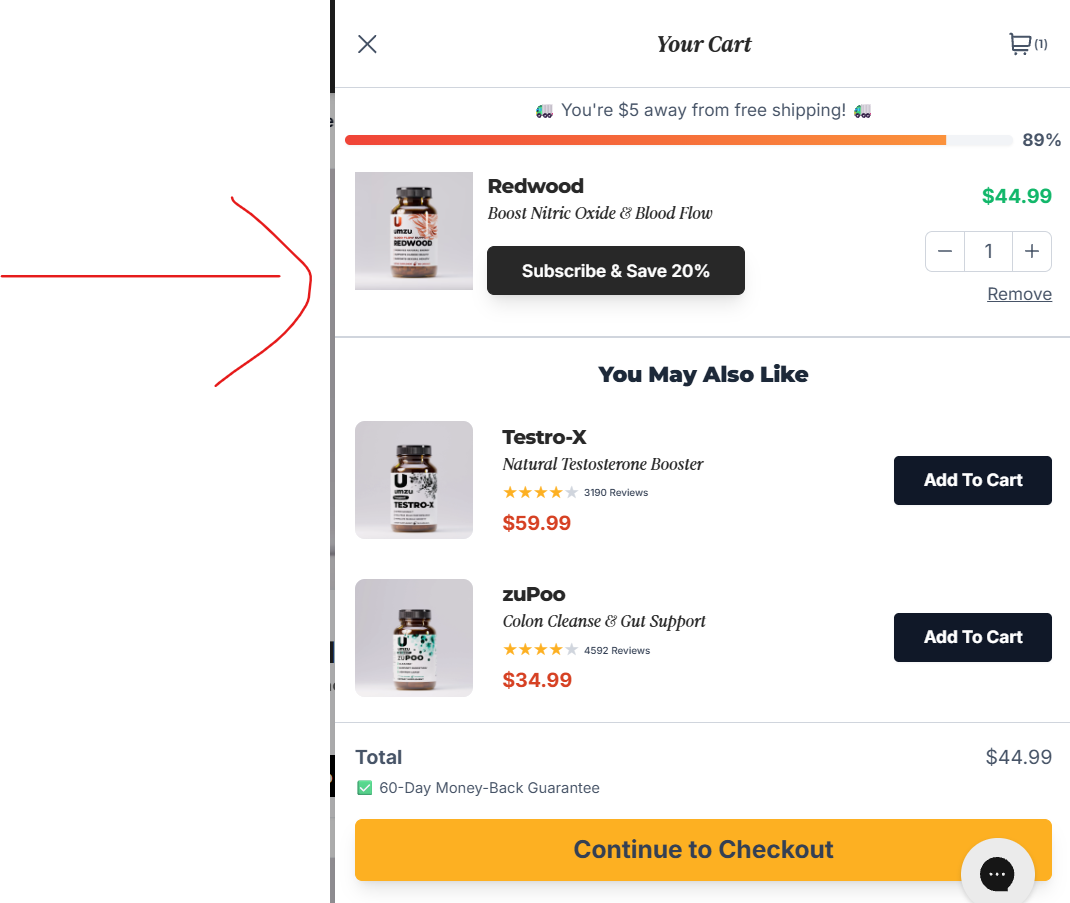Open the Testro-X product image

[414, 480]
